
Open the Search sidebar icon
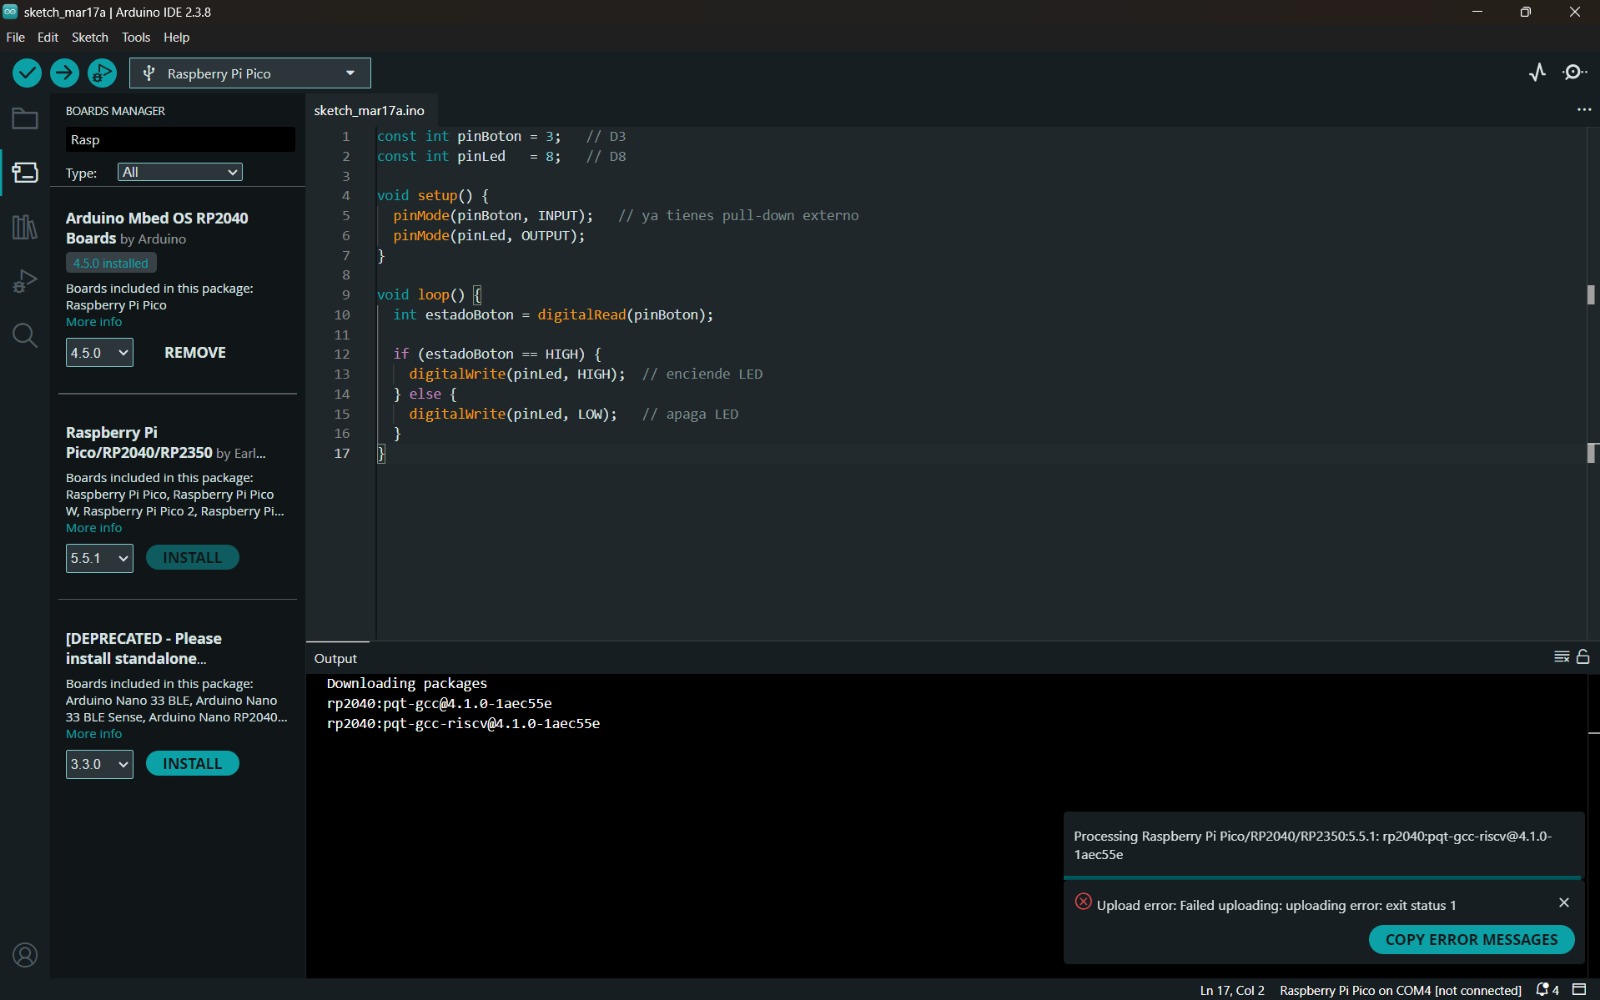25,335
